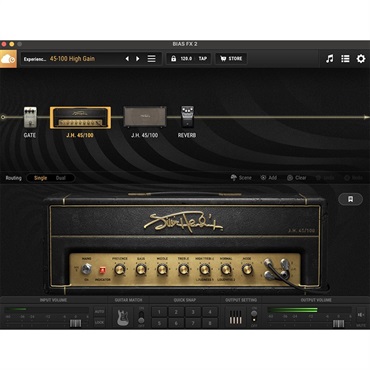Open the list view icon
This screenshot has width=370, height=370.
[x=345, y=59]
